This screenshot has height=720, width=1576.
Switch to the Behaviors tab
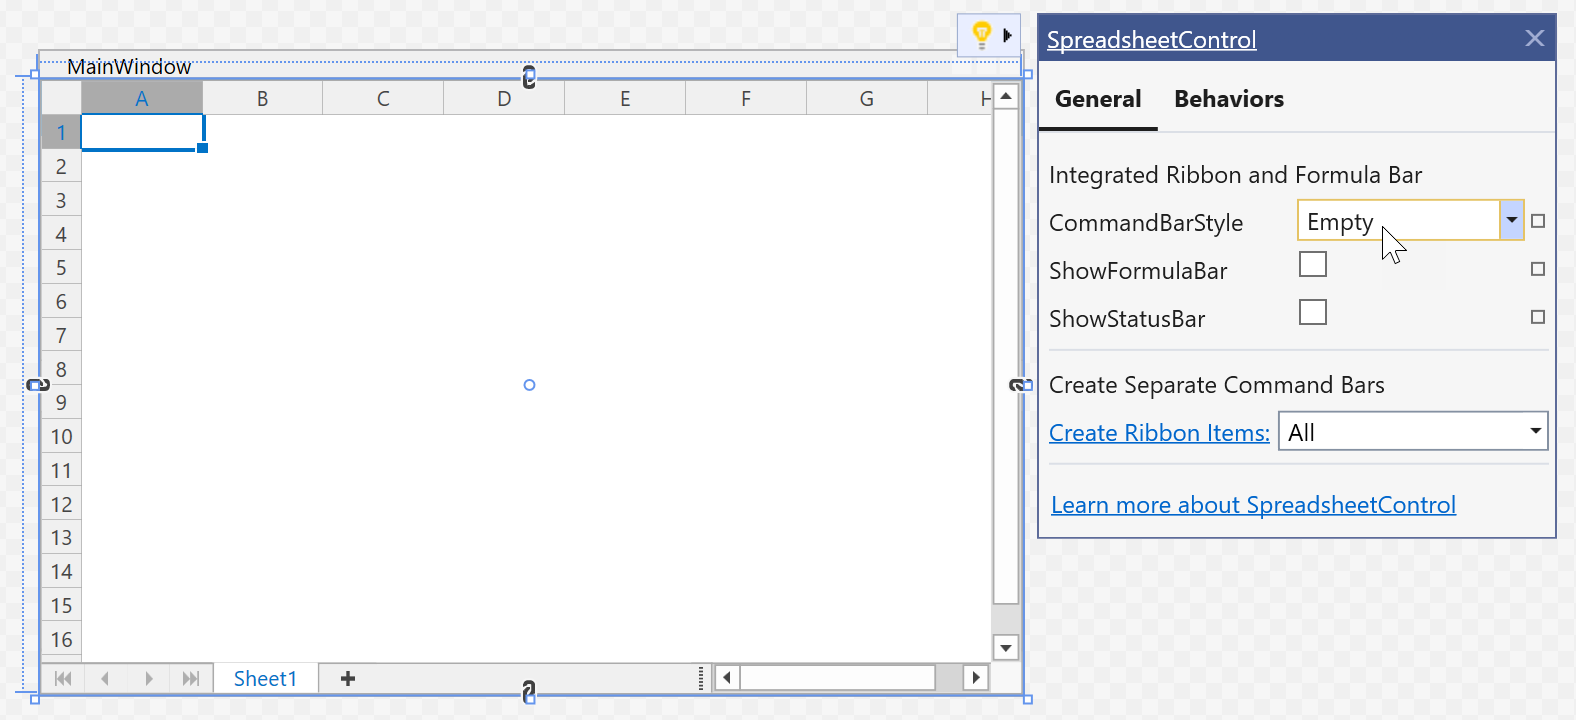coord(1228,99)
